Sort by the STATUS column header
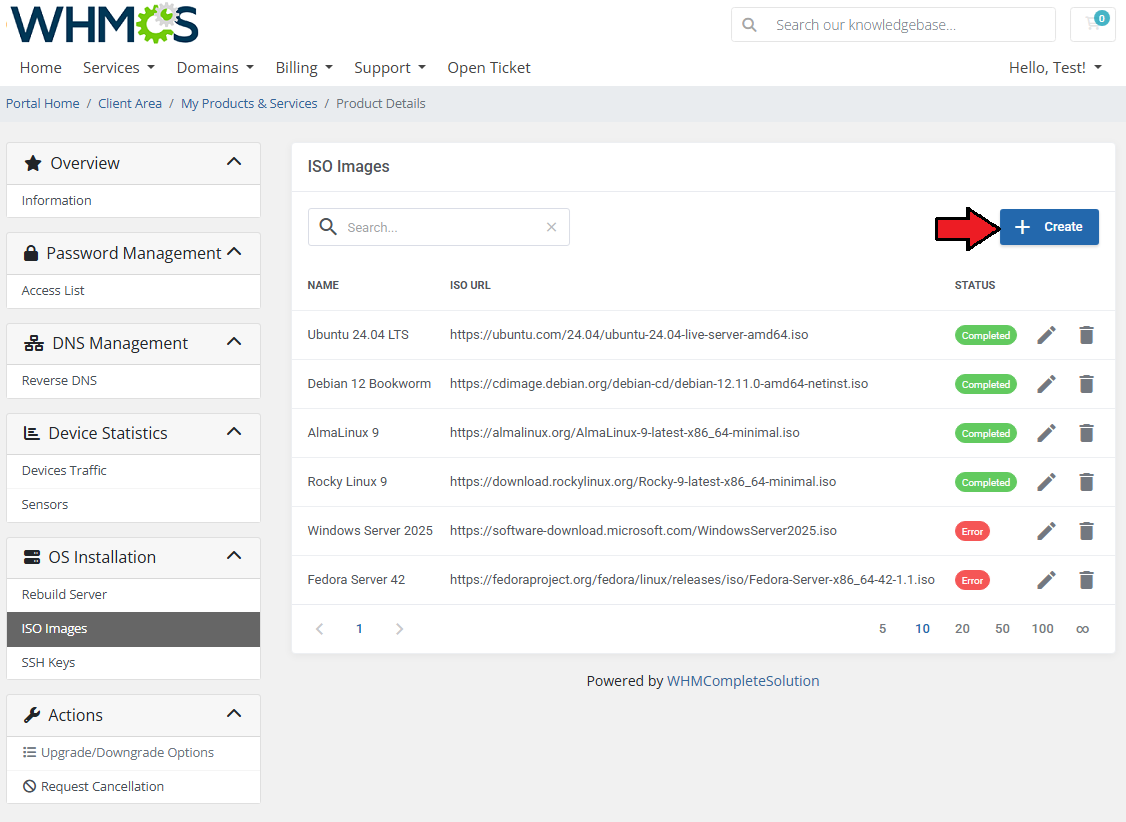 (974, 285)
